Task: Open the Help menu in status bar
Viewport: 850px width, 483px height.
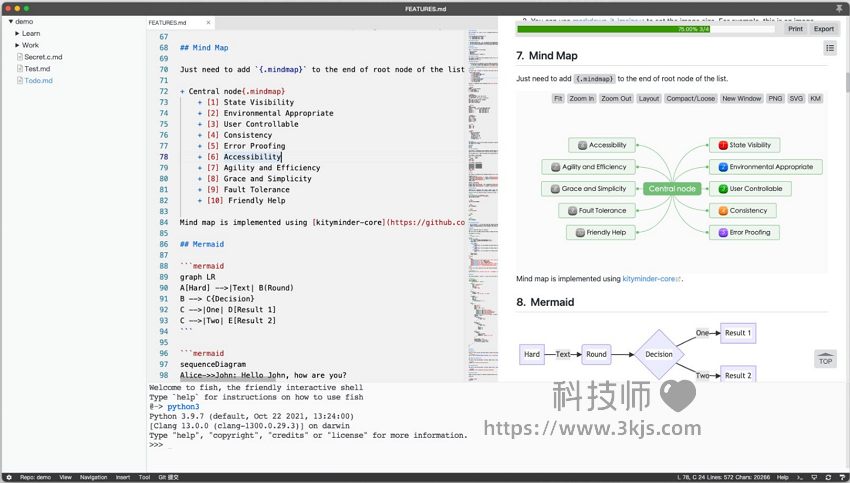Action: 782,478
